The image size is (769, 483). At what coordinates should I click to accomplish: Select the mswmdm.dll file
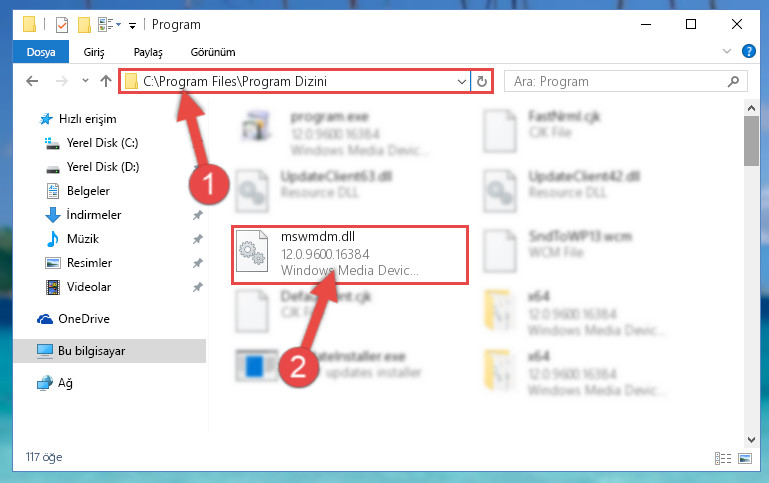point(350,254)
